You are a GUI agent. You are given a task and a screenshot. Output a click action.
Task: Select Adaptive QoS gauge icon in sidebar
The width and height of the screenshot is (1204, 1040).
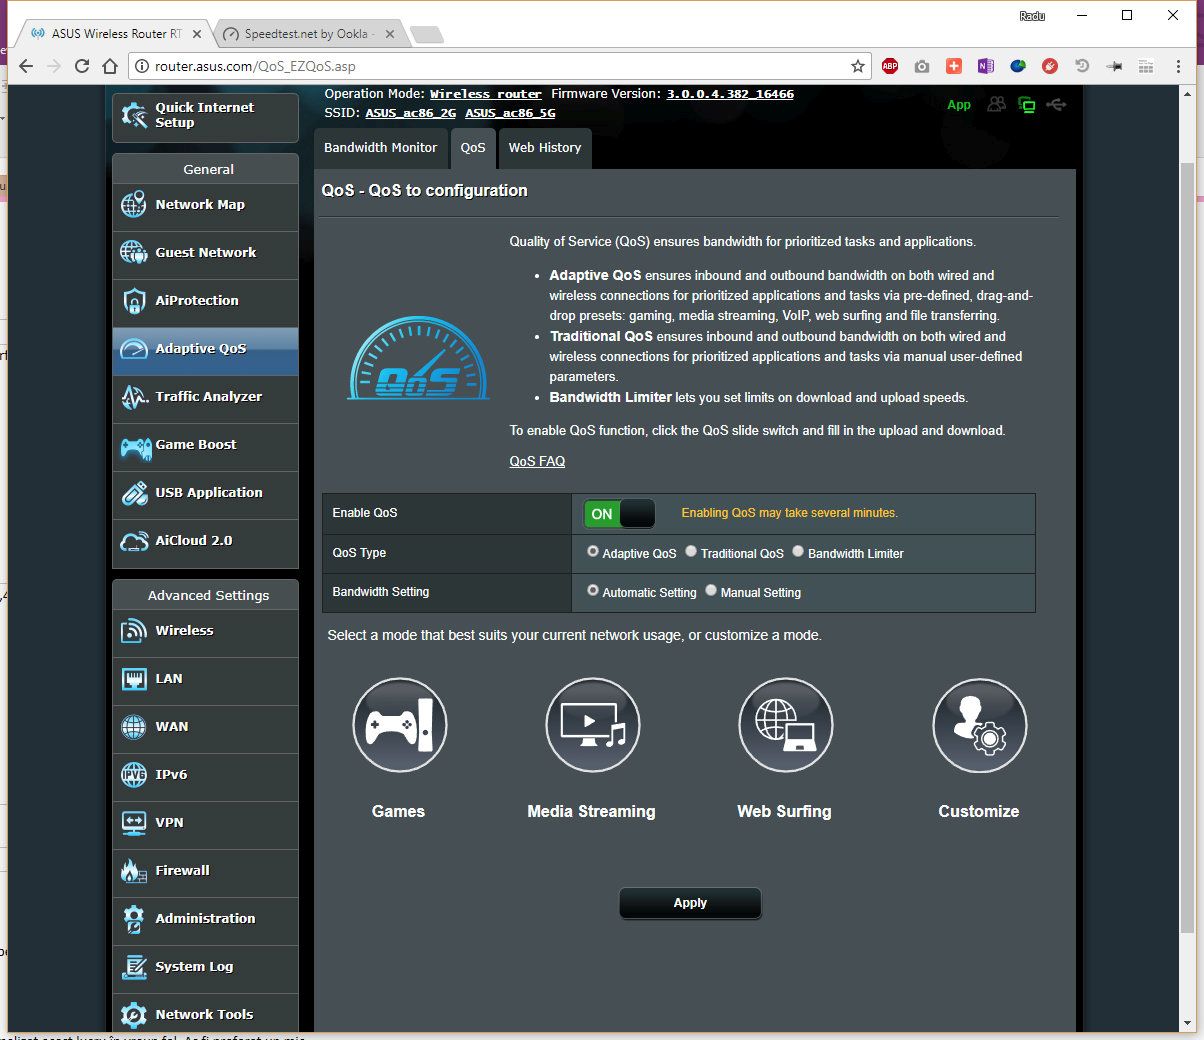pyautogui.click(x=134, y=349)
